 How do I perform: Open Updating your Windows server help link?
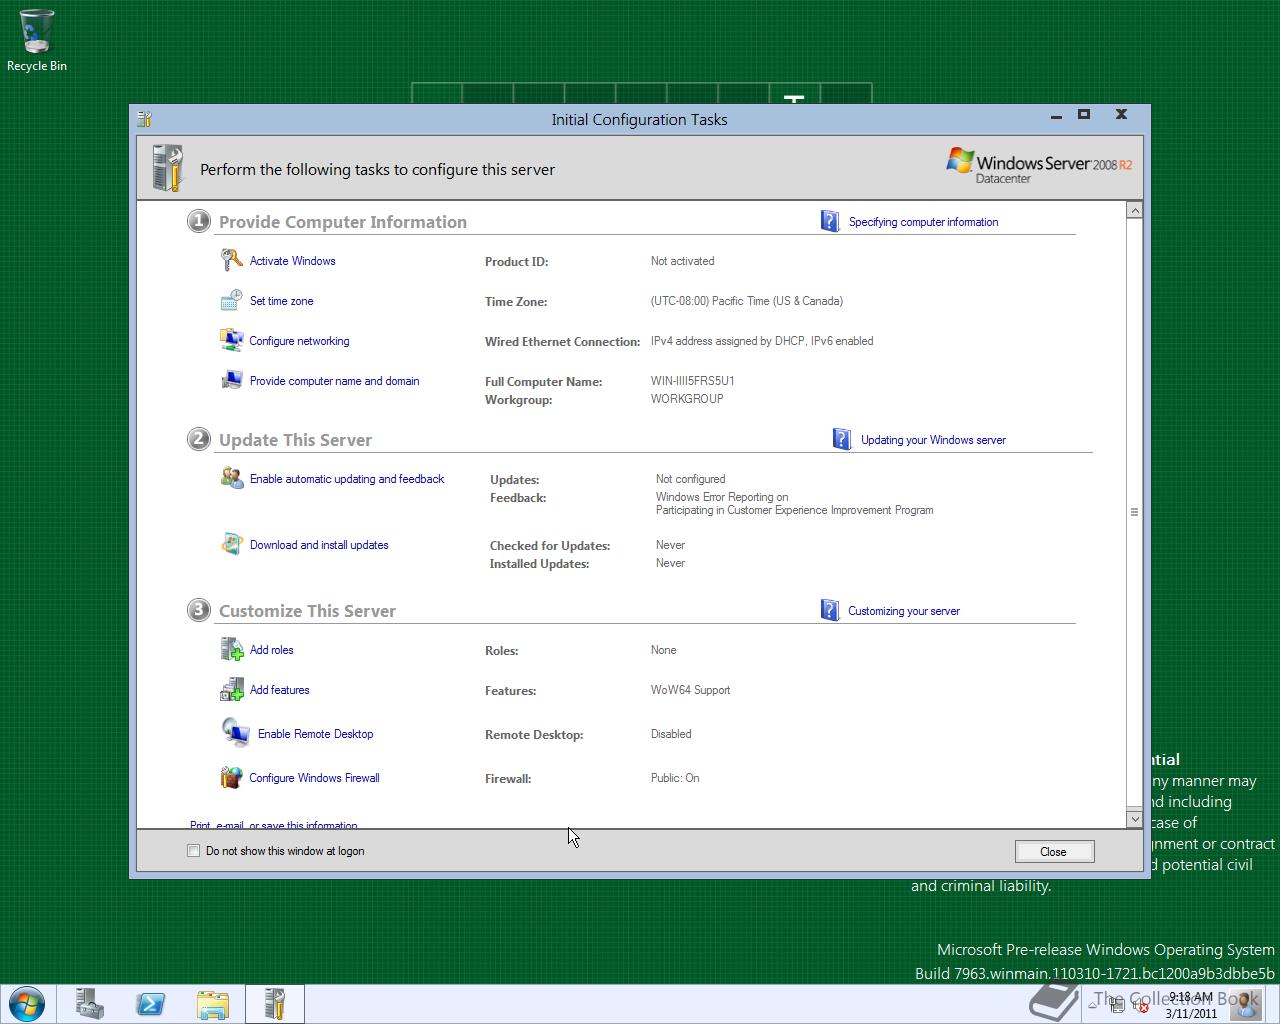[x=933, y=440]
